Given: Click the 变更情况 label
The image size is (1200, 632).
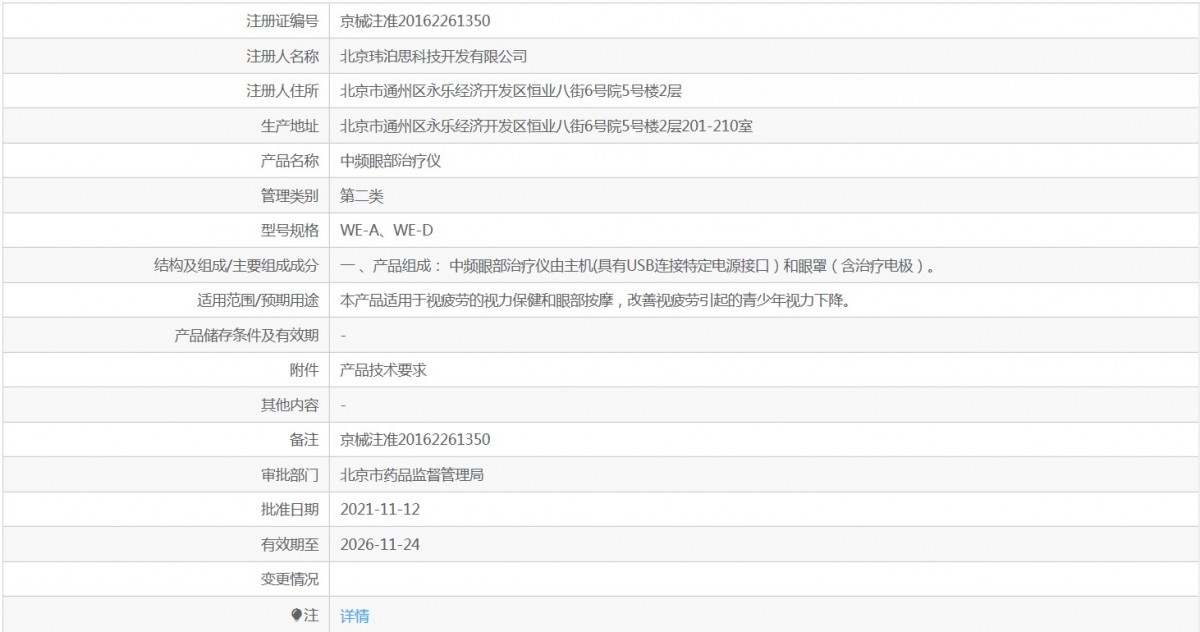Looking at the screenshot, I should point(289,580).
